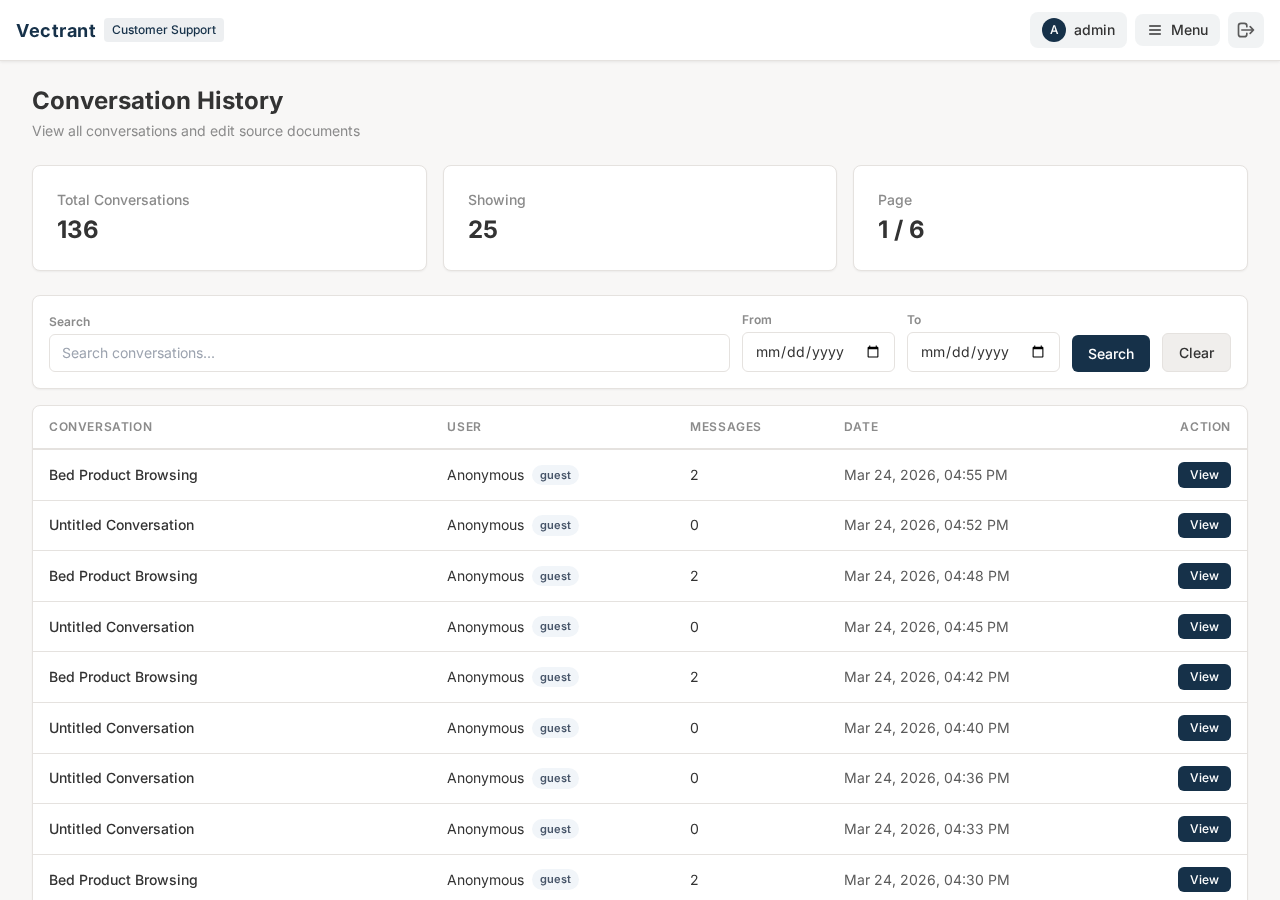Select the Total Conversations card
This screenshot has height=900, width=1280.
pos(229,218)
